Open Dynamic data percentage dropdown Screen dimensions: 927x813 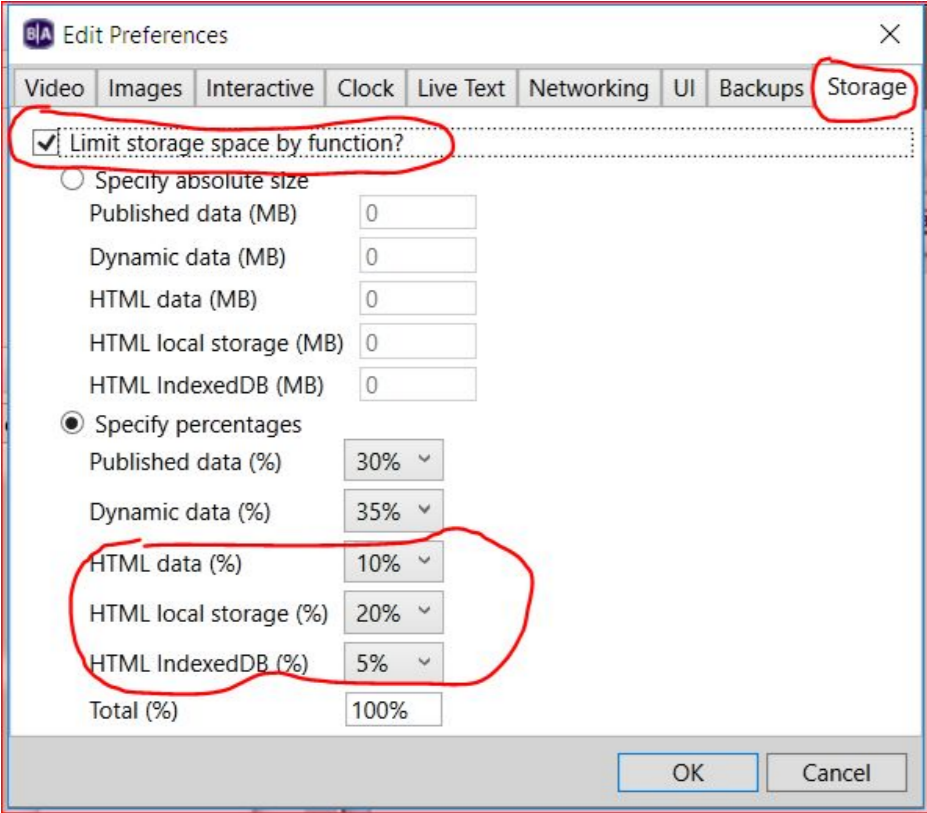click(x=393, y=512)
